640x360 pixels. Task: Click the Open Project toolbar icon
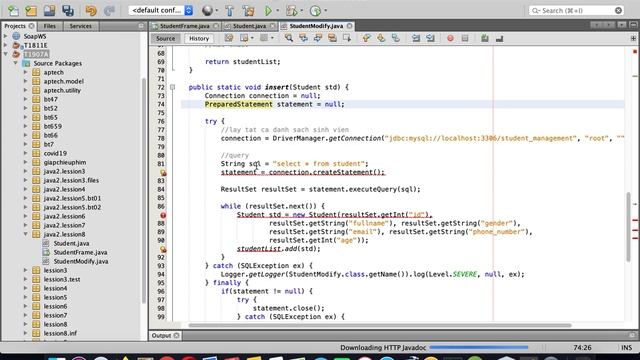[x=49, y=10]
